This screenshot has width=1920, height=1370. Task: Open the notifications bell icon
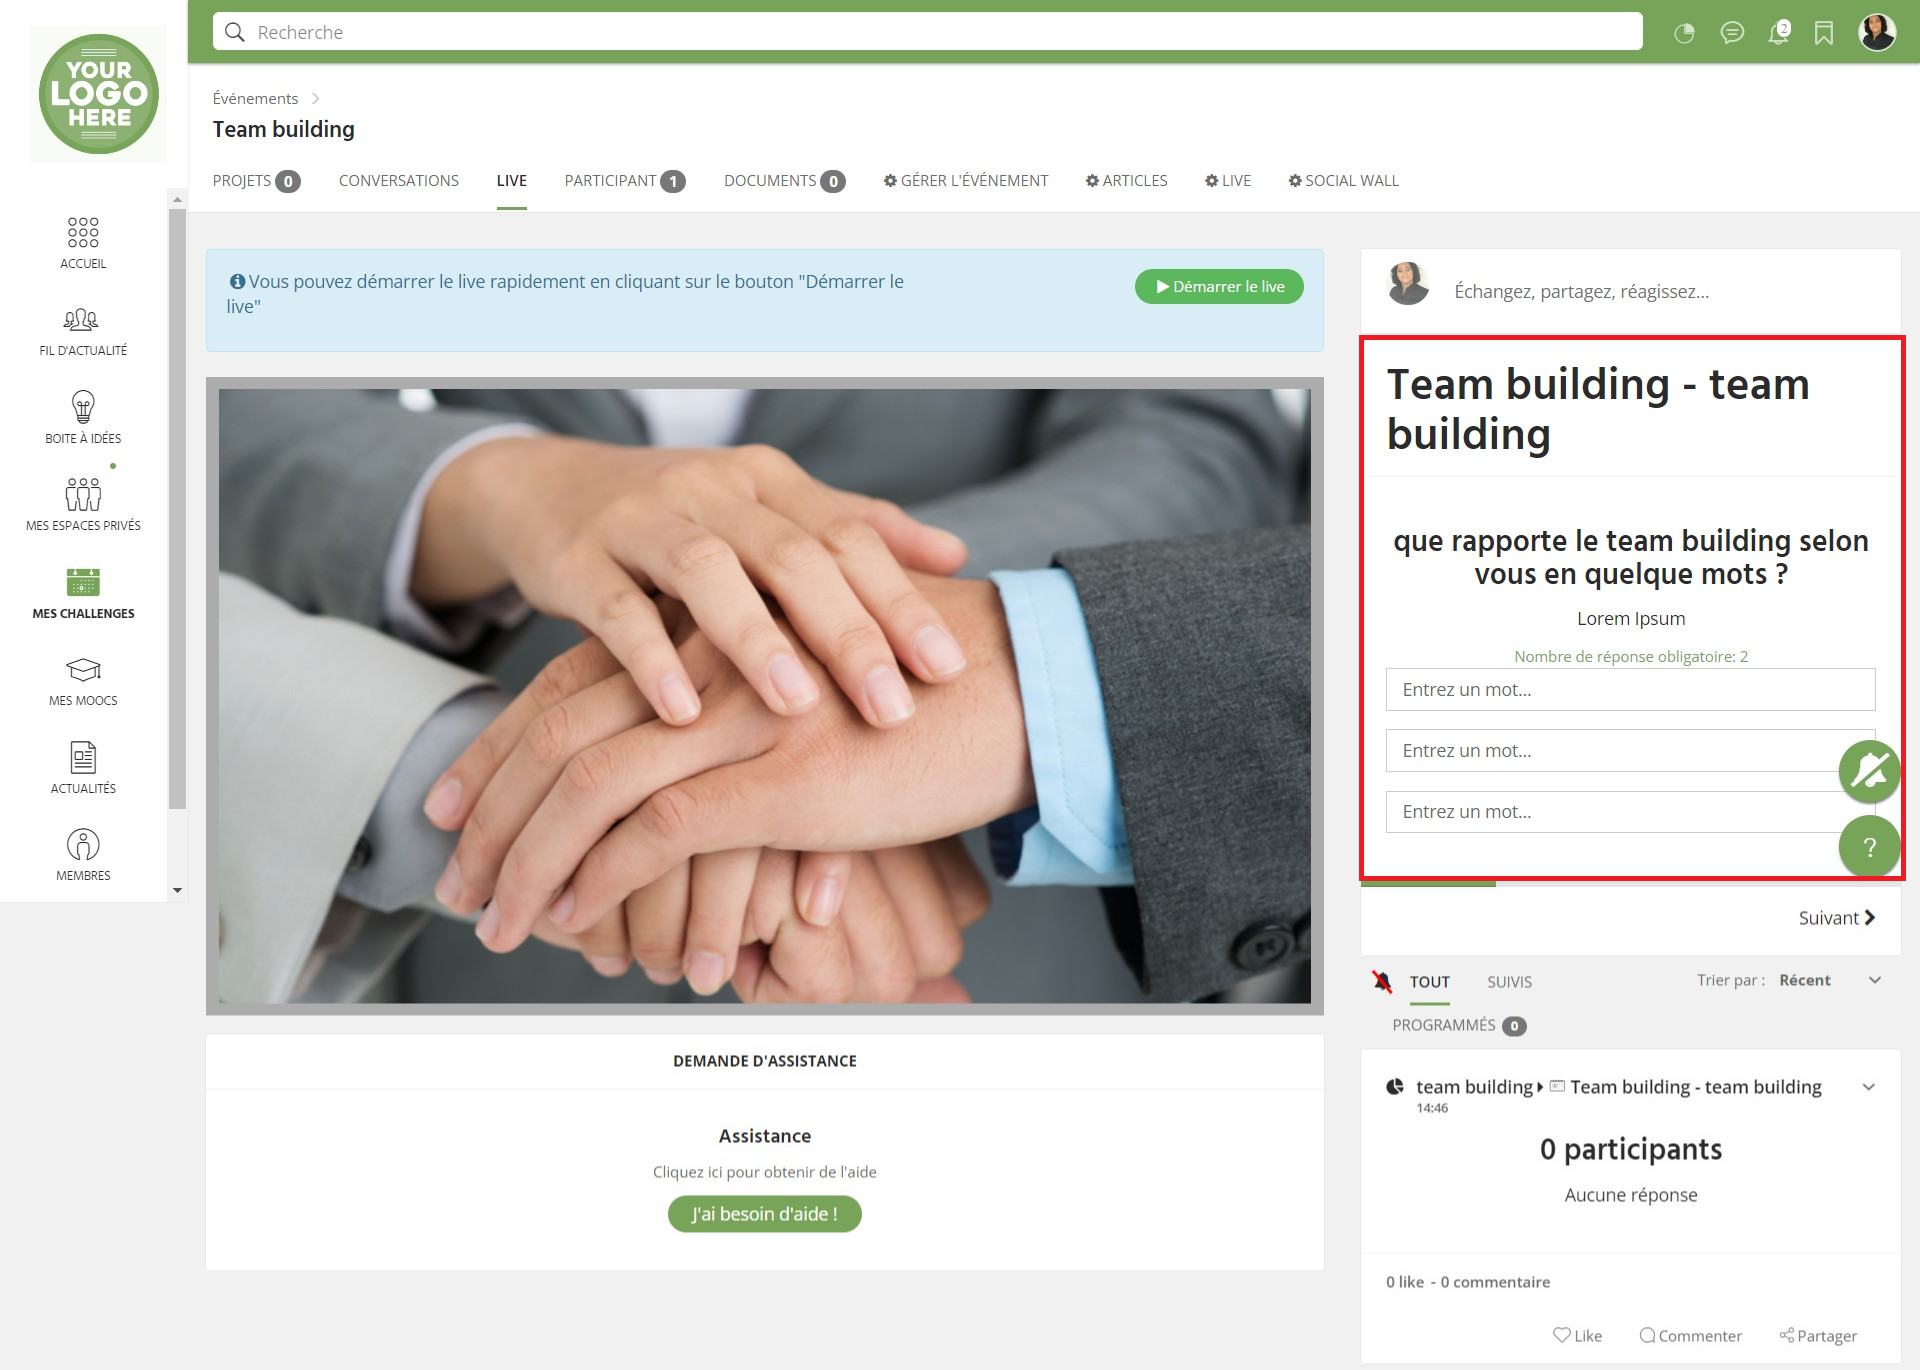pyautogui.click(x=1778, y=33)
